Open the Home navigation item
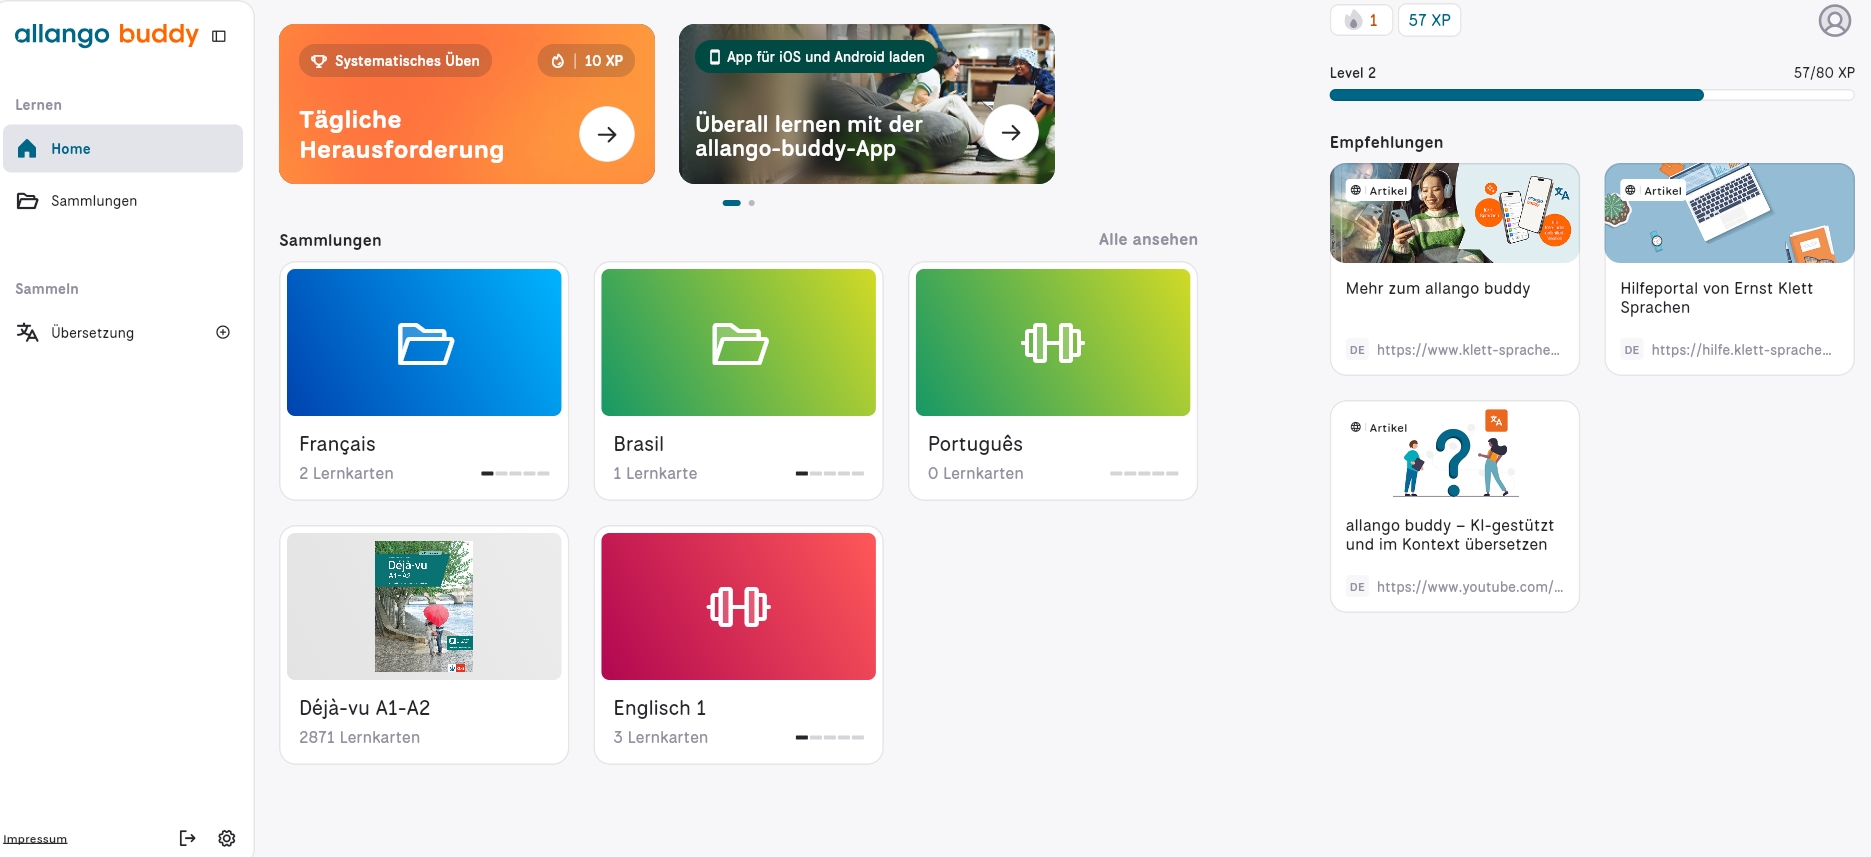The image size is (1871, 857). pos(123,148)
